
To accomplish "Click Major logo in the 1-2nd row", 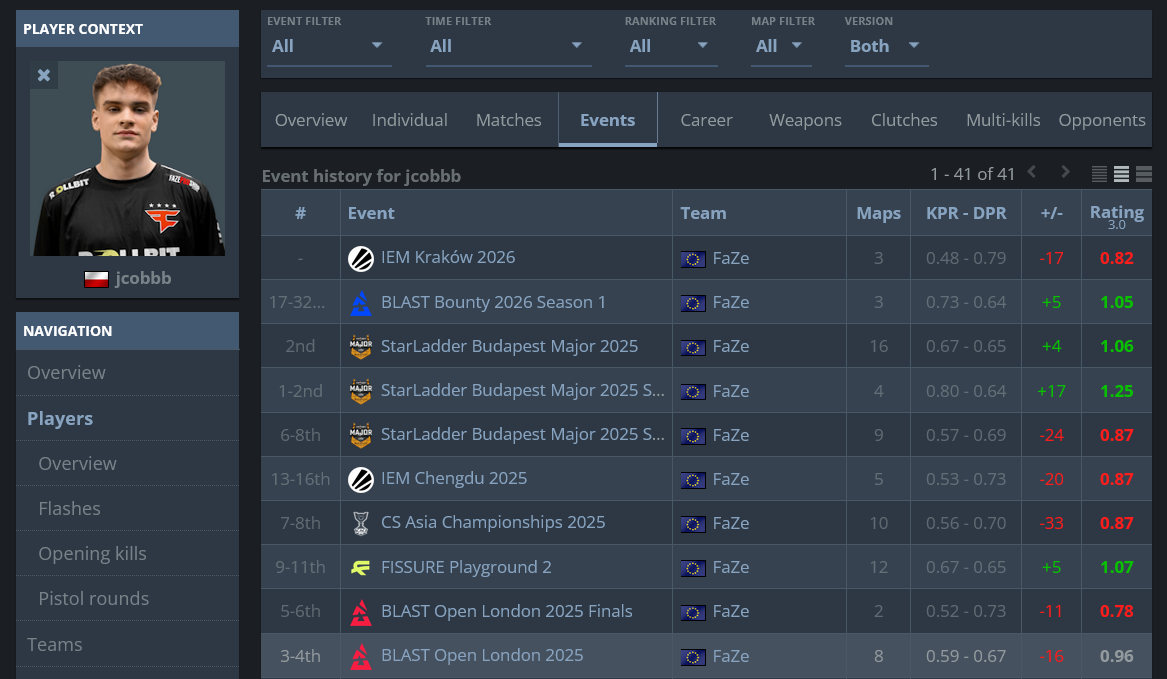I will point(361,391).
